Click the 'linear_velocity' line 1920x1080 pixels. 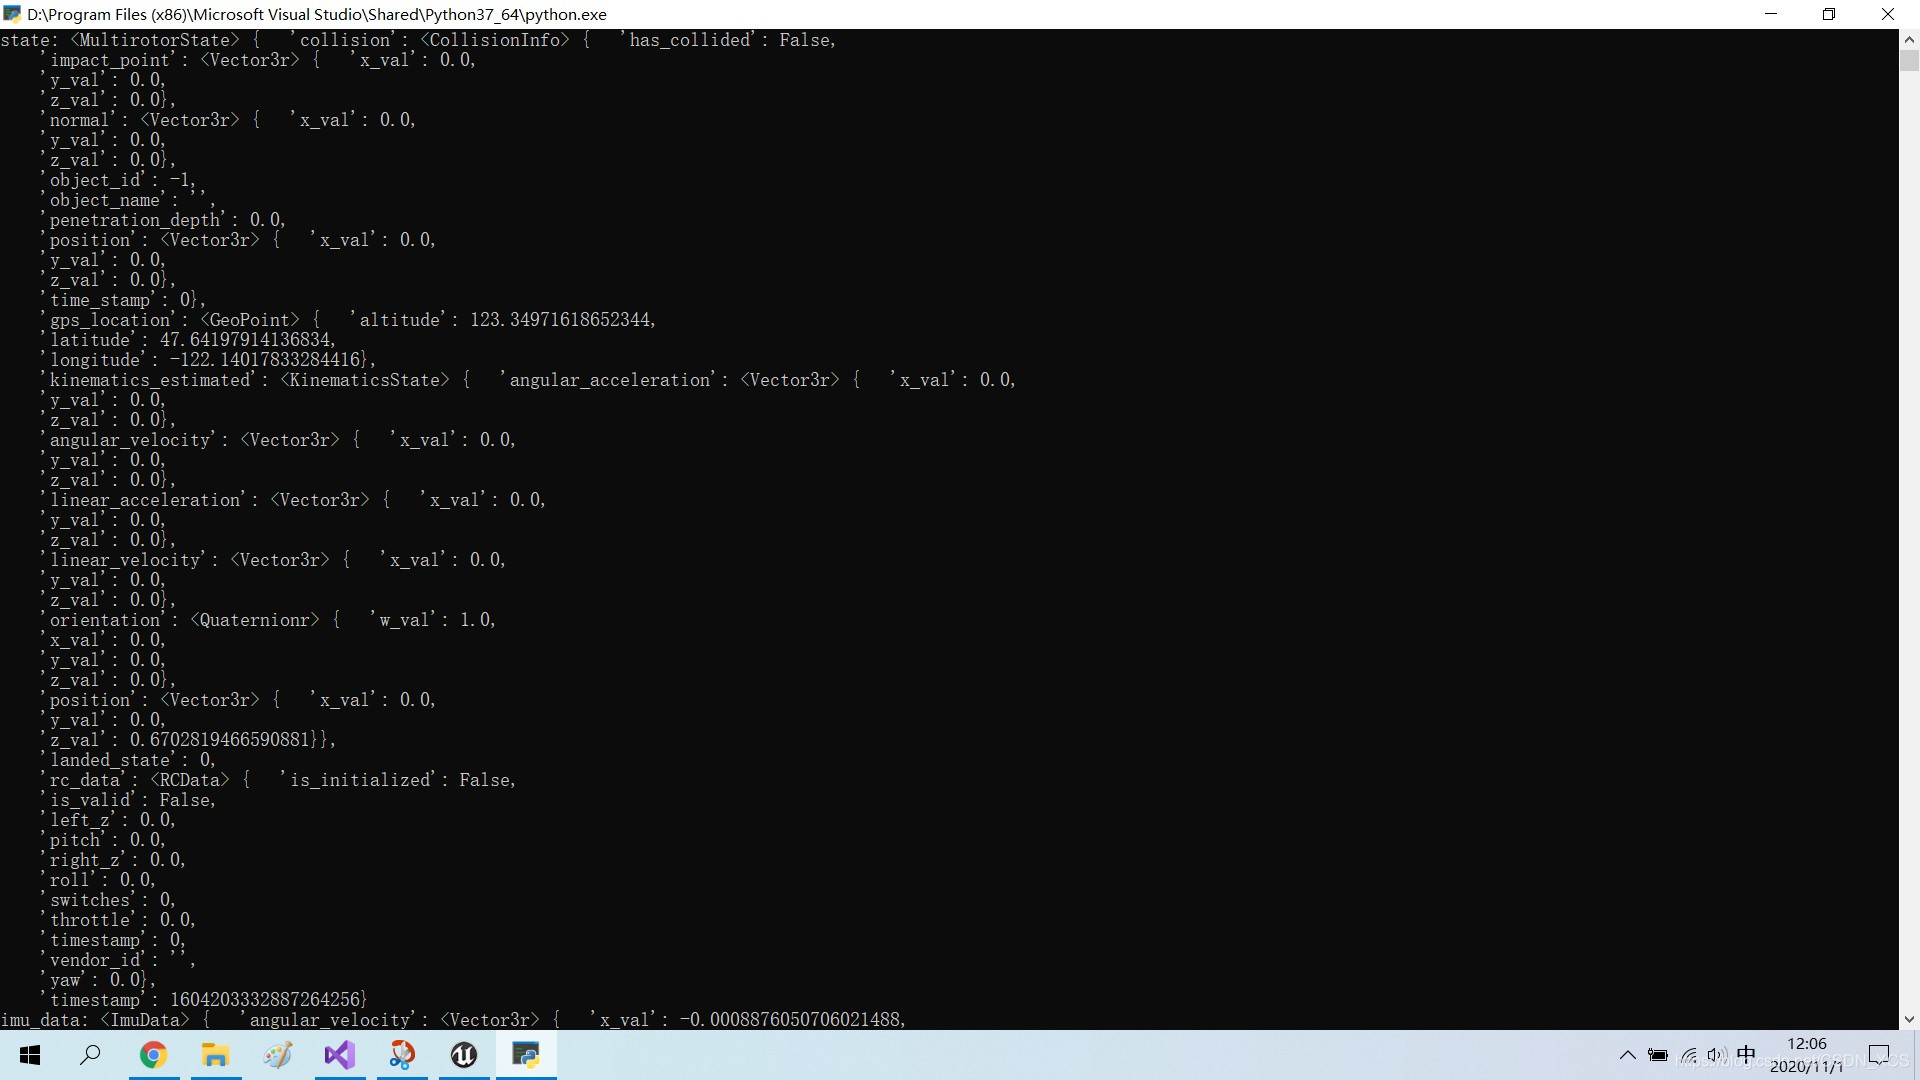pyautogui.click(x=273, y=560)
